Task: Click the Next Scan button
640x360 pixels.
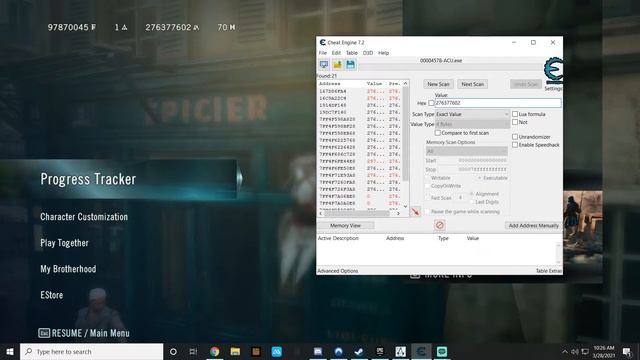Action: click(x=472, y=84)
